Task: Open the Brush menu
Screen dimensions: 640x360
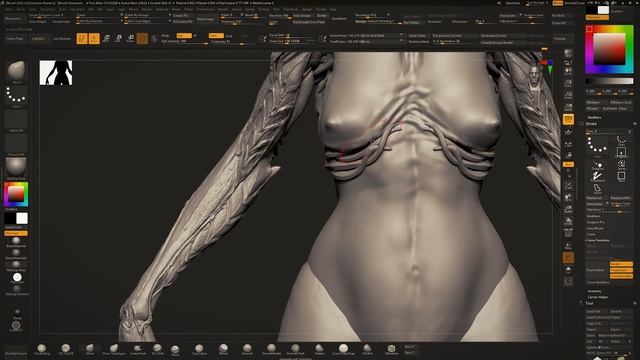Action: point(20,9)
